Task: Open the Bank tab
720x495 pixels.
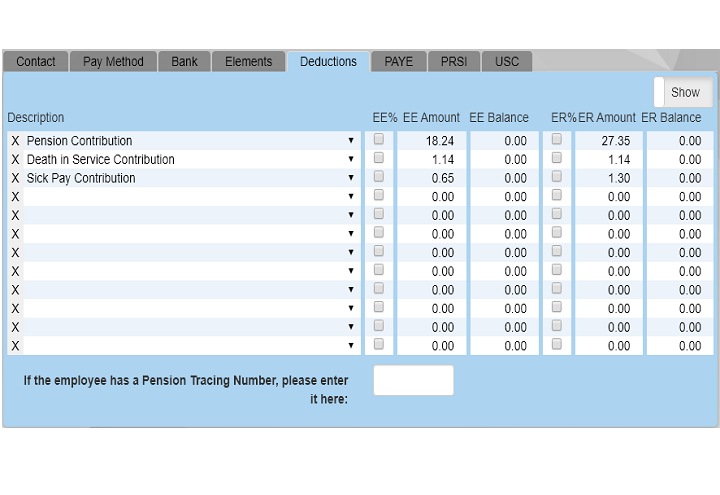Action: pyautogui.click(x=184, y=62)
